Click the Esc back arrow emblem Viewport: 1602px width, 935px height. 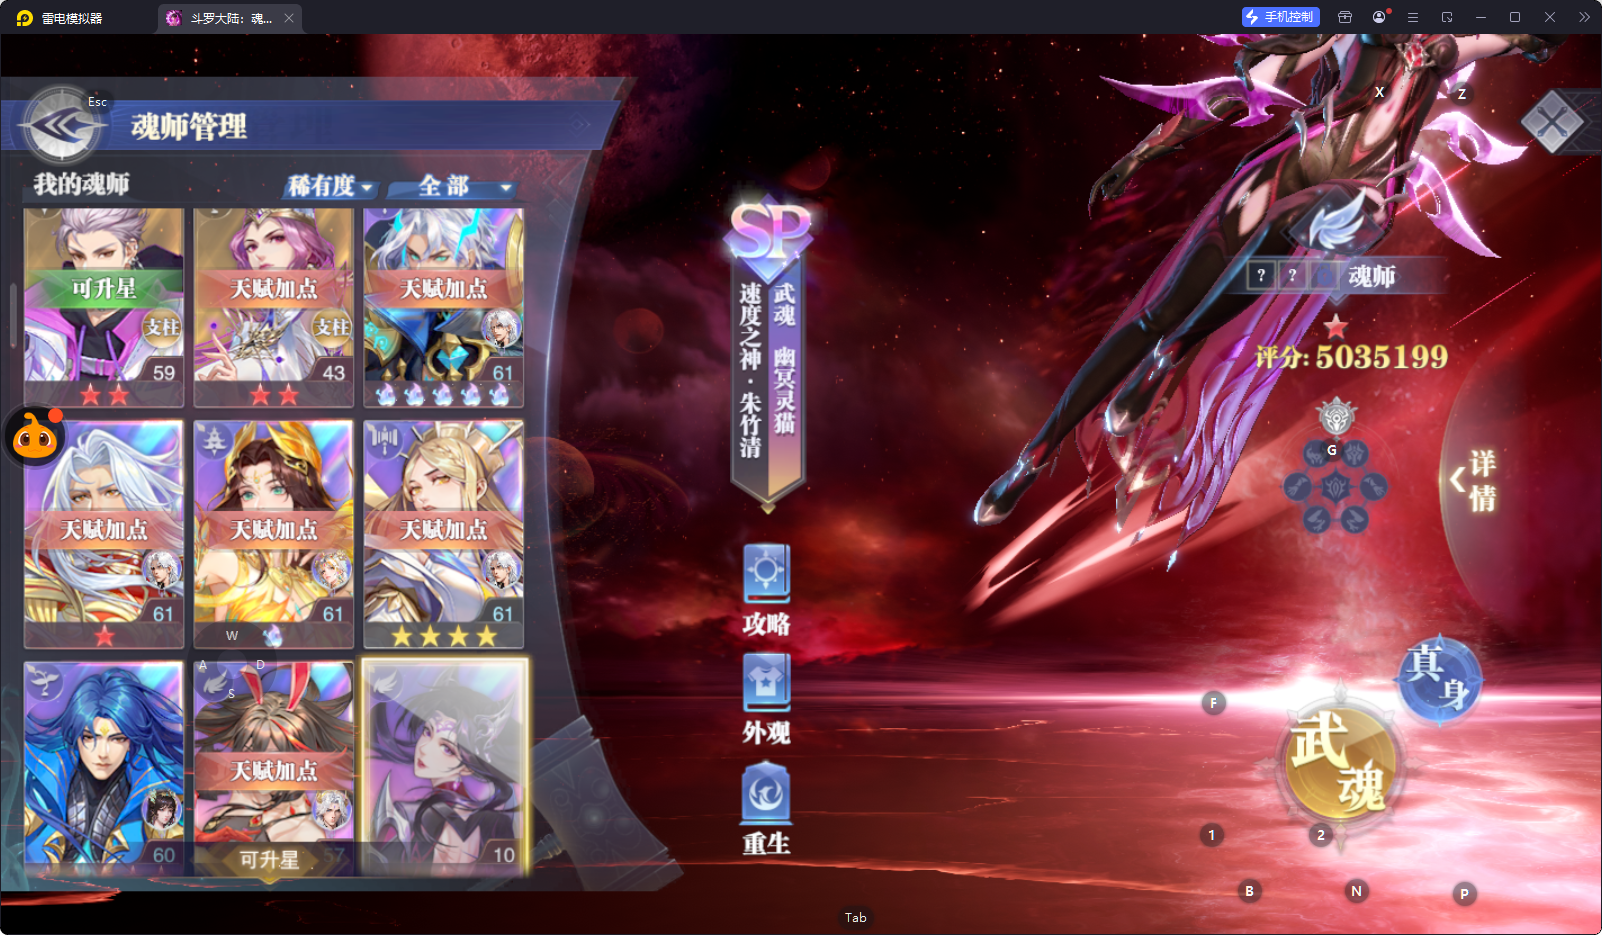[x=62, y=126]
